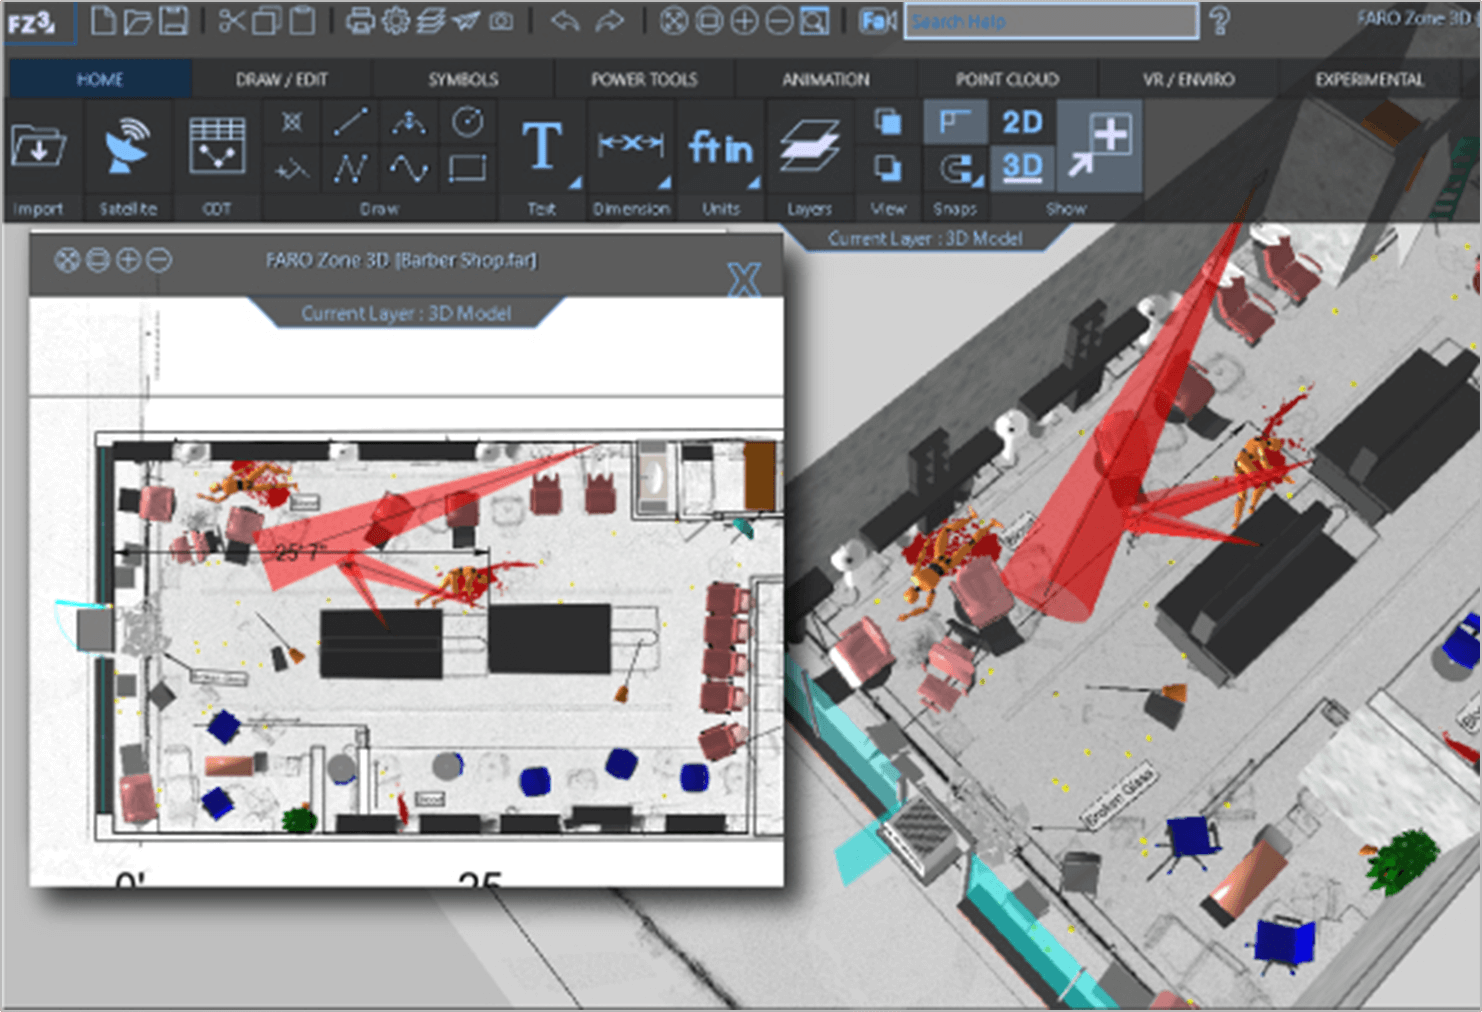Take a snapshot with the camera icon
Viewport: 1482px width, 1012px height.
(x=501, y=21)
